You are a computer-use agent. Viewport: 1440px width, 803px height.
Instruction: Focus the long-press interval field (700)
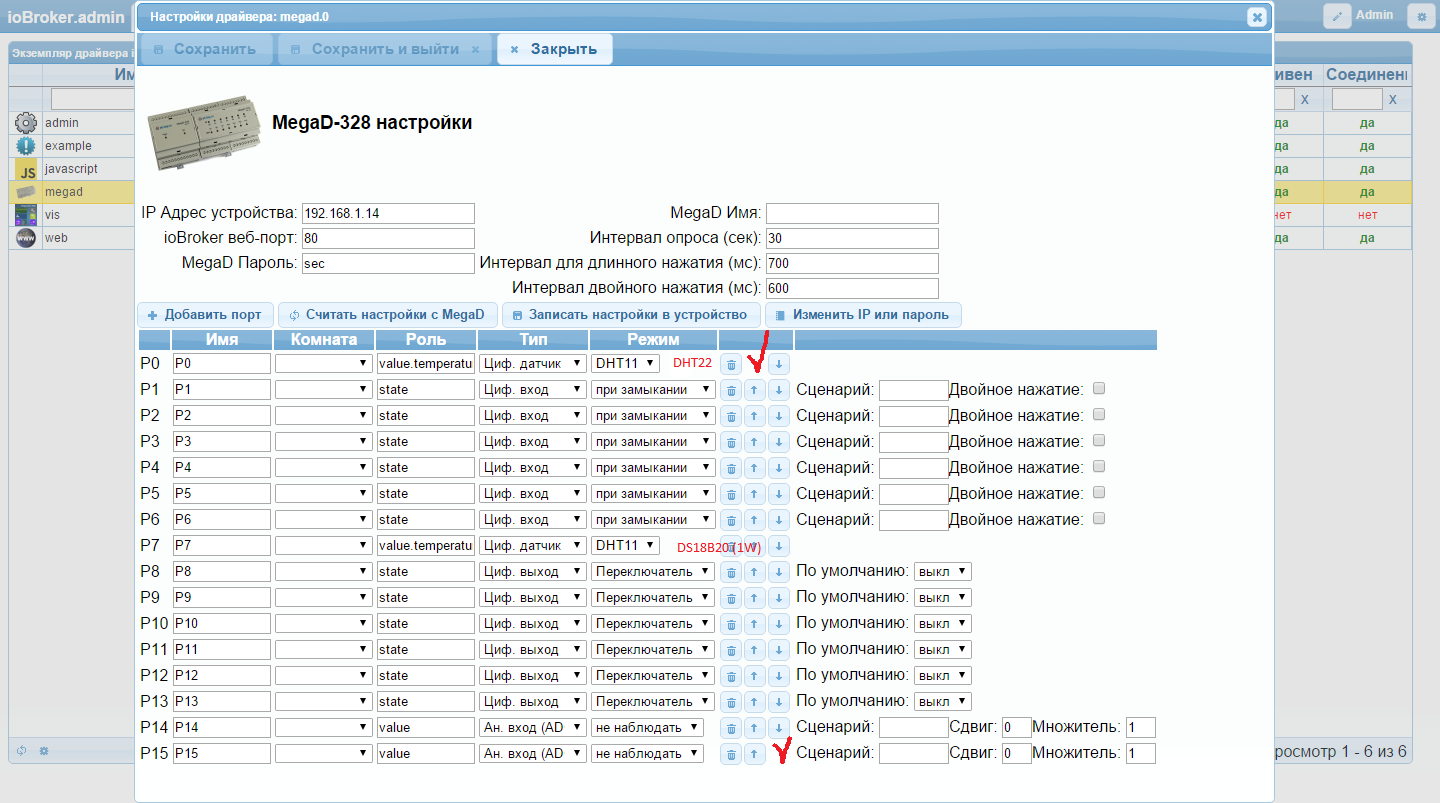click(x=852, y=263)
